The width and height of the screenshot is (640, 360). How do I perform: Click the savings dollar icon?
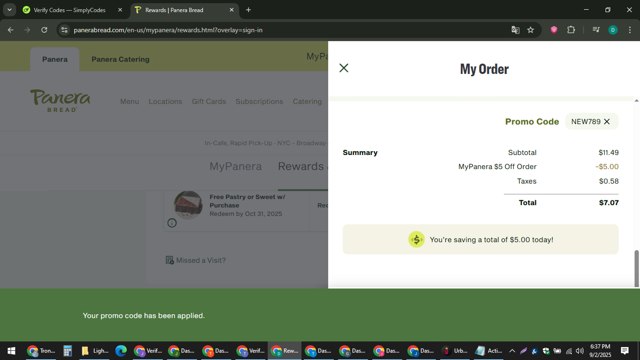click(416, 240)
